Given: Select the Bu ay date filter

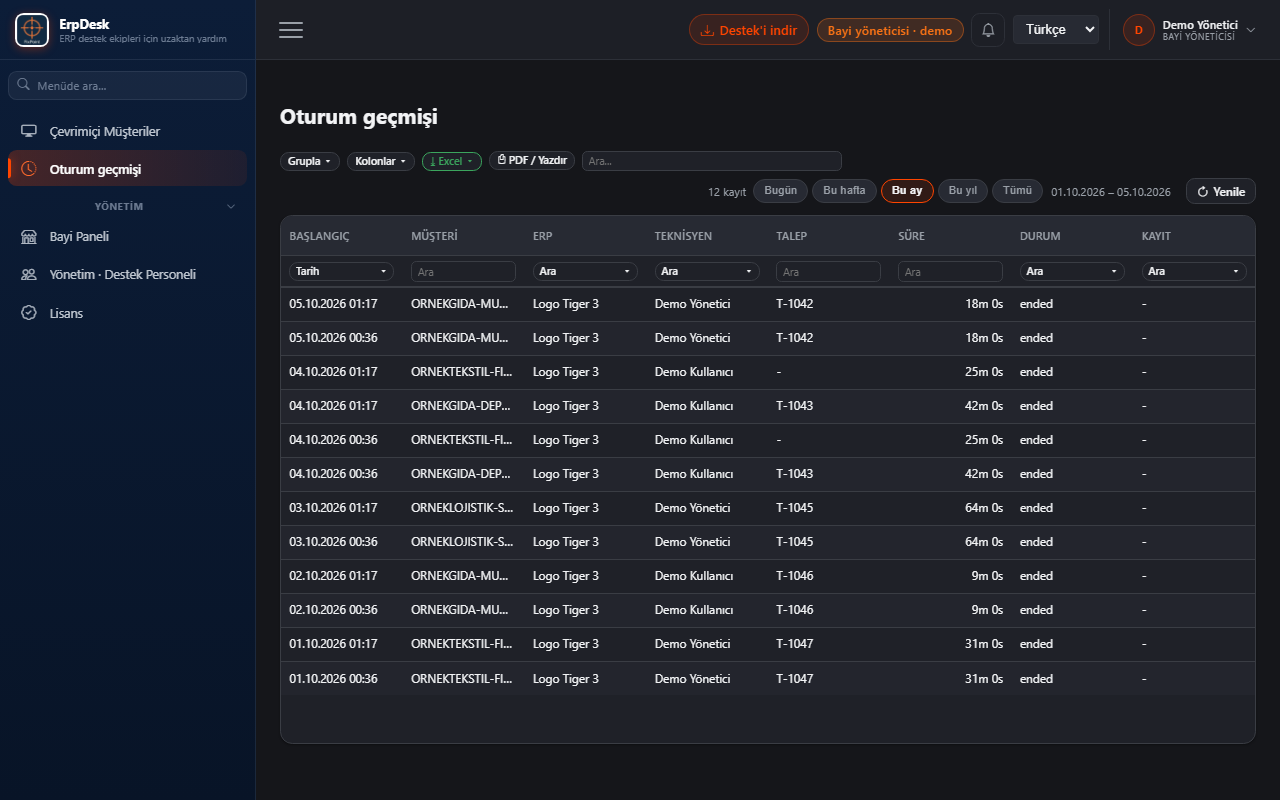Looking at the screenshot, I should 907,191.
